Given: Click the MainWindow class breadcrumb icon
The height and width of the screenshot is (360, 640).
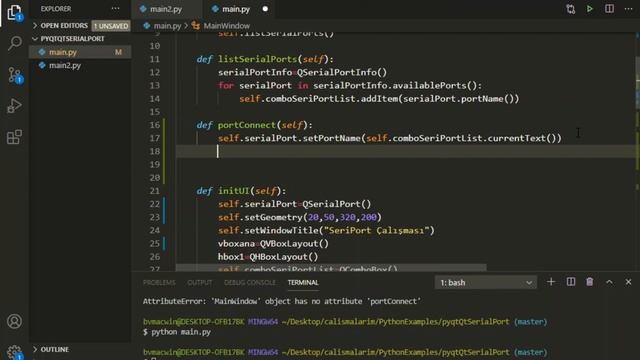Looking at the screenshot, I should pos(196,26).
